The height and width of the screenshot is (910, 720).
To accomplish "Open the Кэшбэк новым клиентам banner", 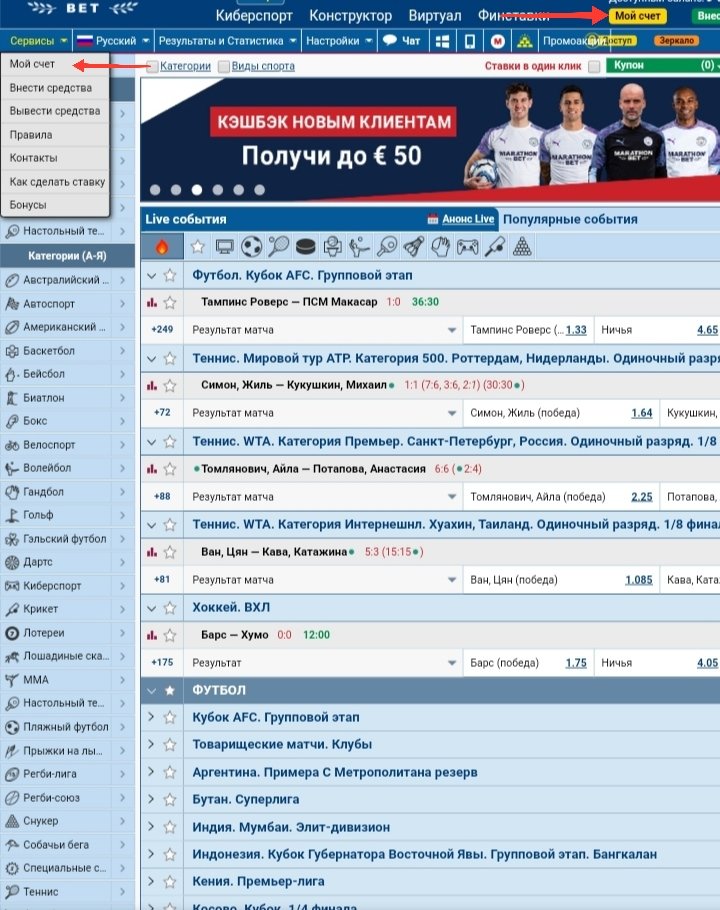I will tap(430, 140).
